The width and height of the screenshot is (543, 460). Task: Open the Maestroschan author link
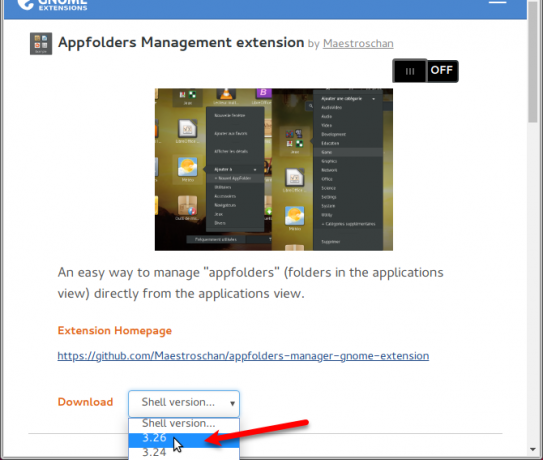click(358, 44)
